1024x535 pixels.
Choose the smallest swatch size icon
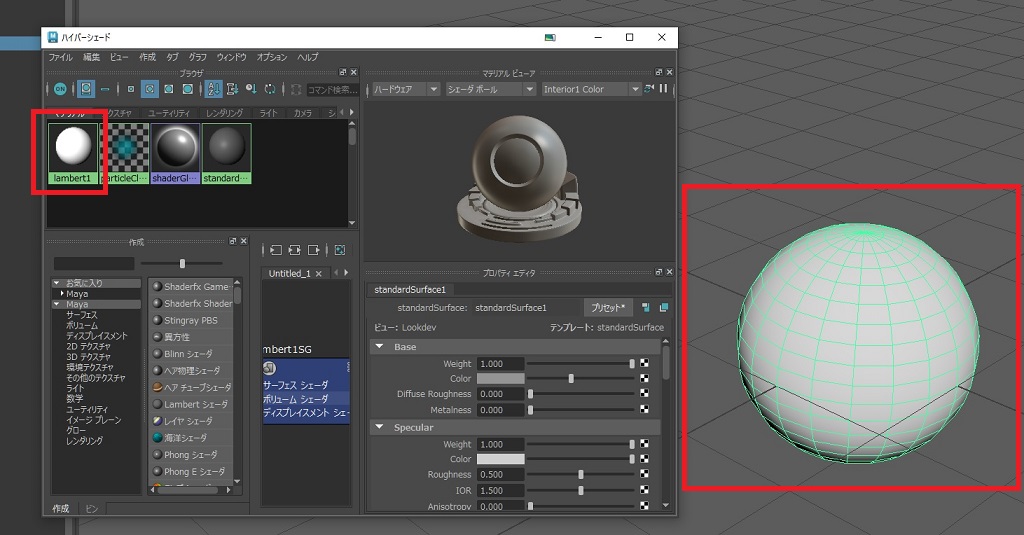131,89
